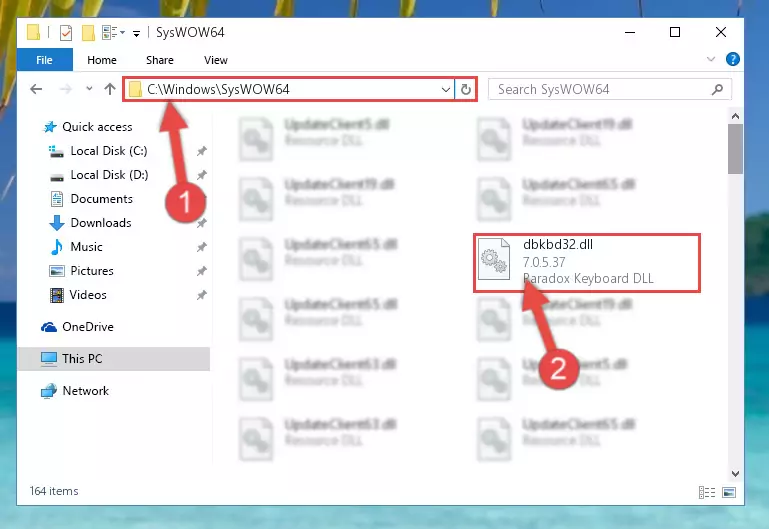Click the scrollbar up arrow
This screenshot has width=769, height=529.
coord(735,116)
